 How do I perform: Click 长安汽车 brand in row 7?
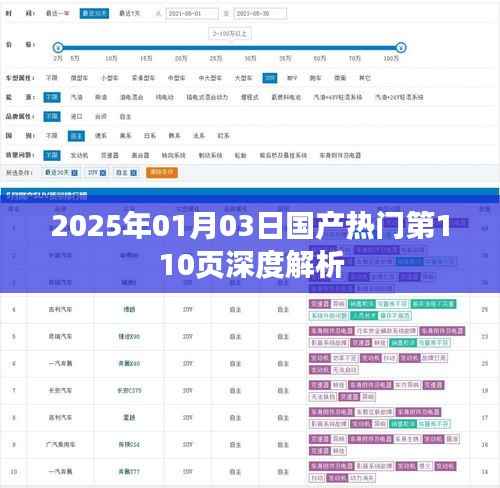tap(60, 390)
